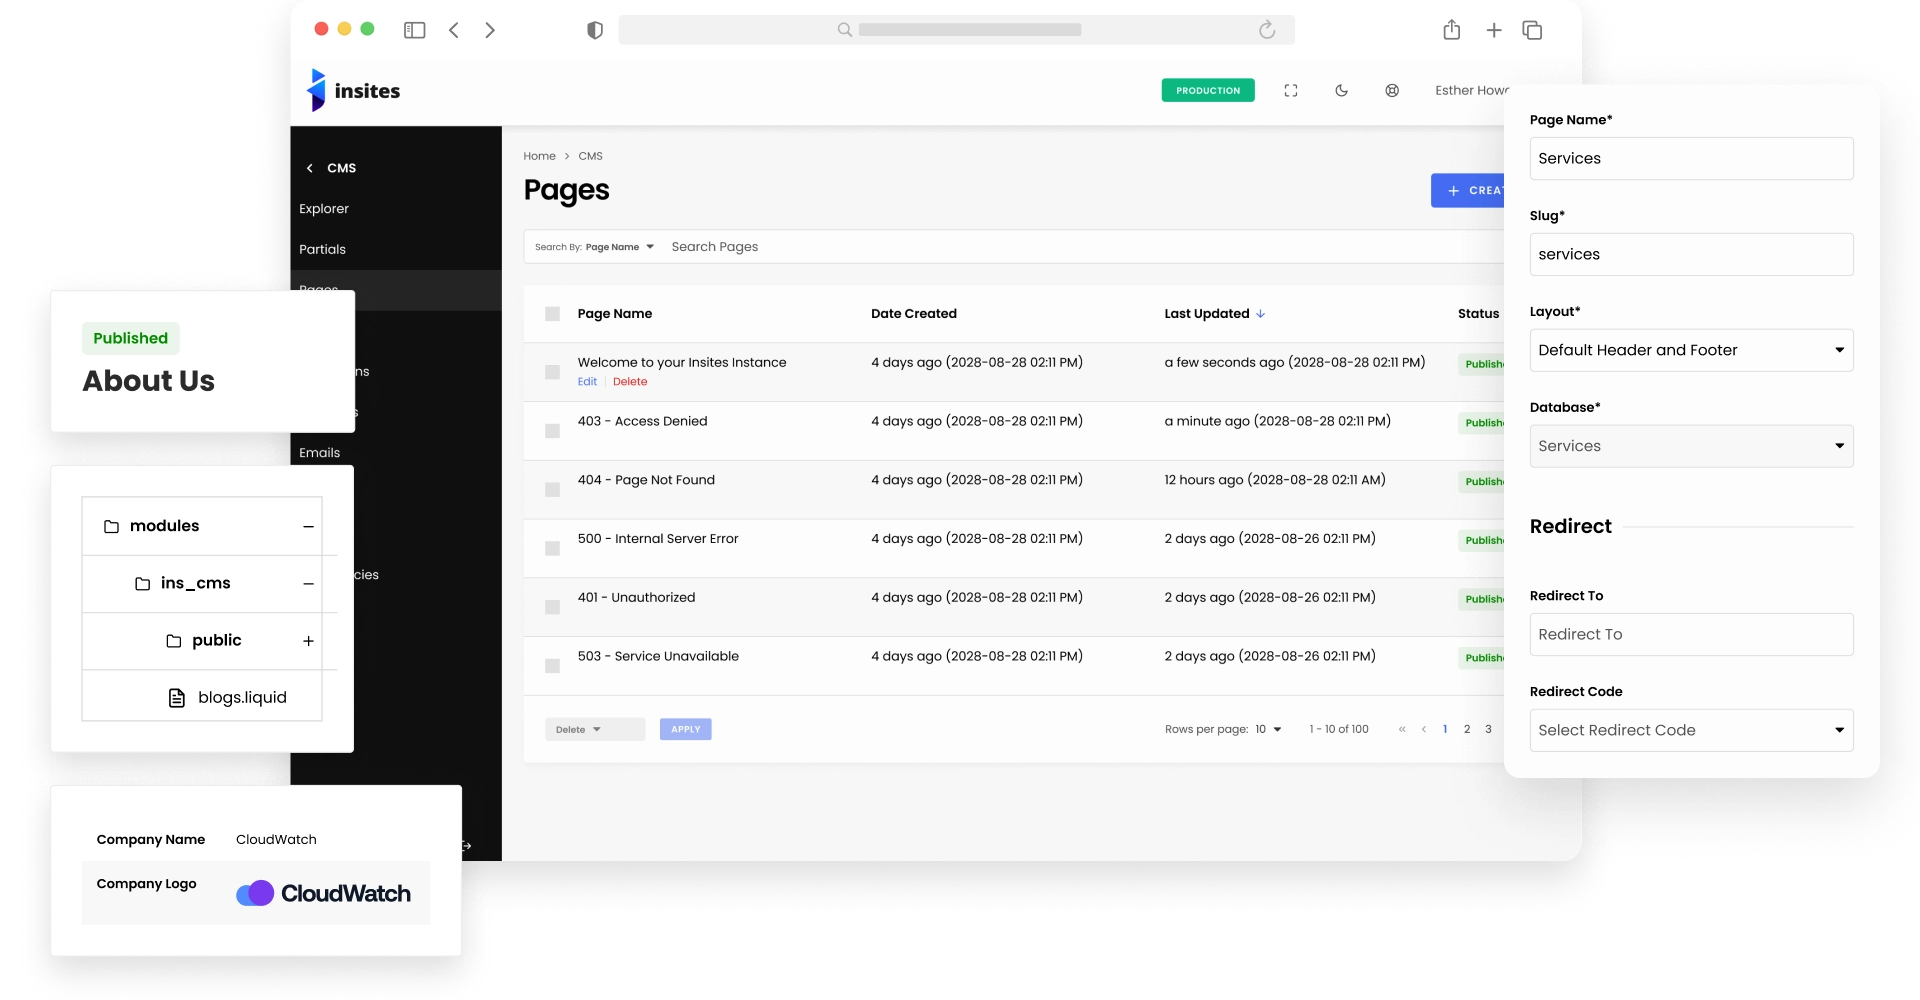Open the bulk Delete action dropdown
This screenshot has height=1000, width=1920.
click(x=595, y=730)
